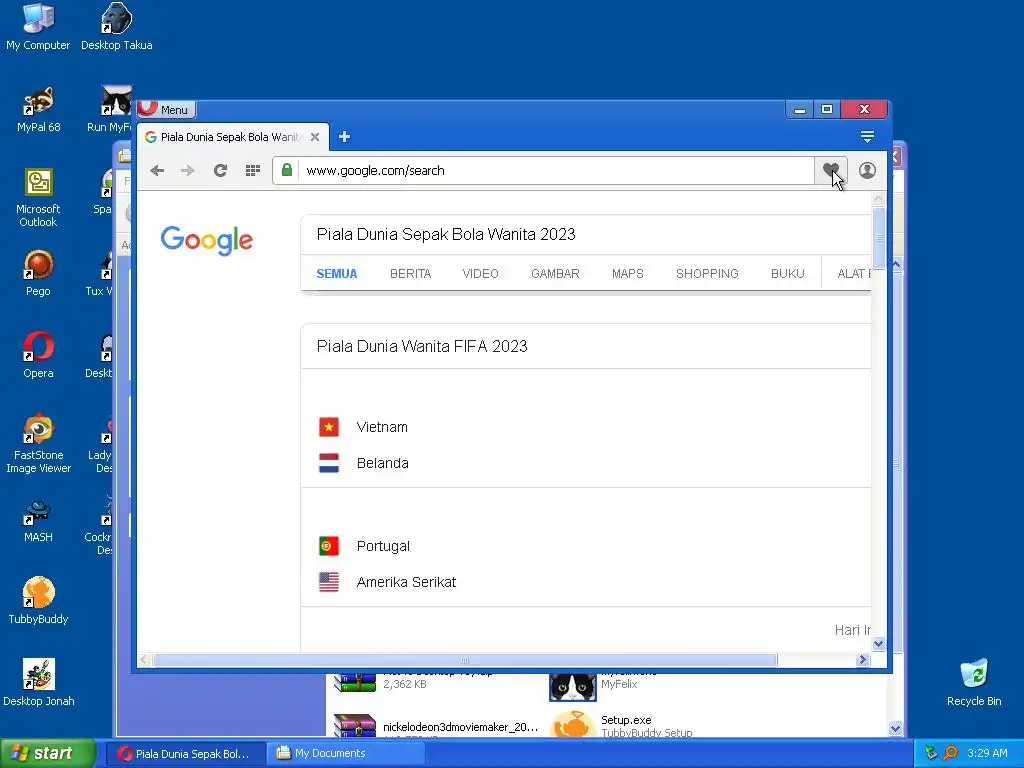Screen dimensions: 1024x768
Task: Click the orange magnifier tray icon
Action: (950, 753)
